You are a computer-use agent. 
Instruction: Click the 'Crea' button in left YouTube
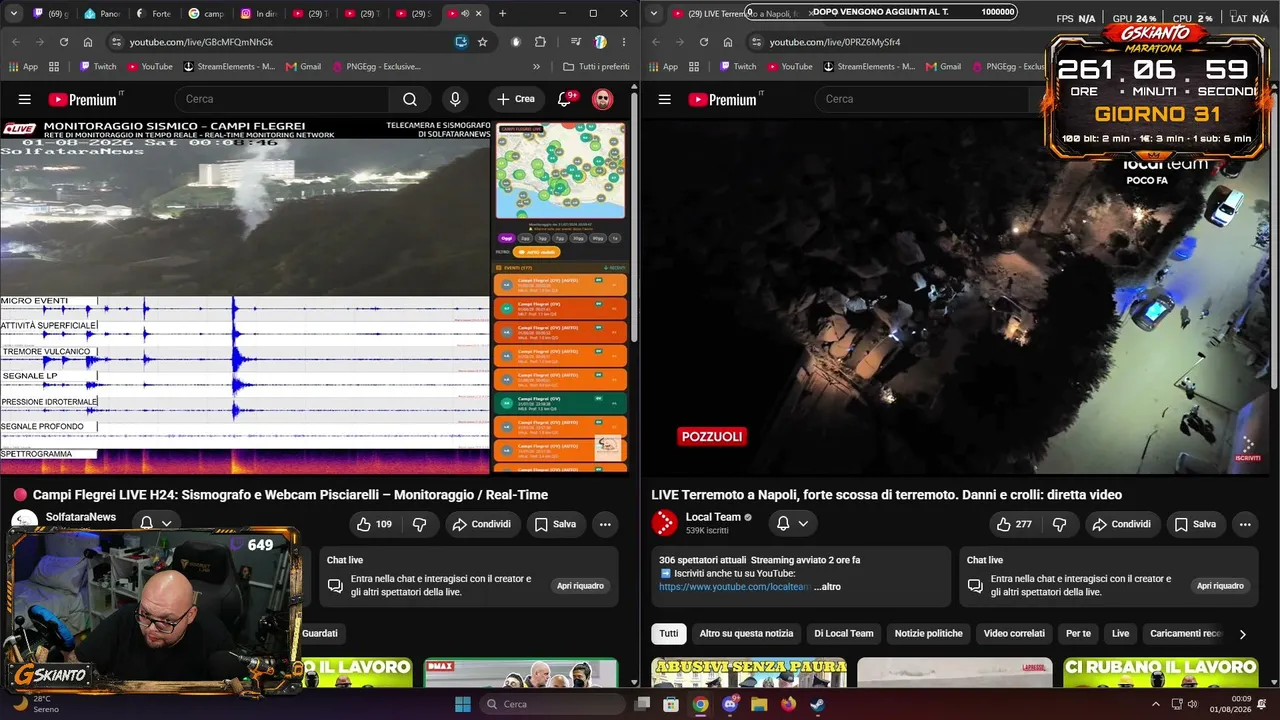516,99
